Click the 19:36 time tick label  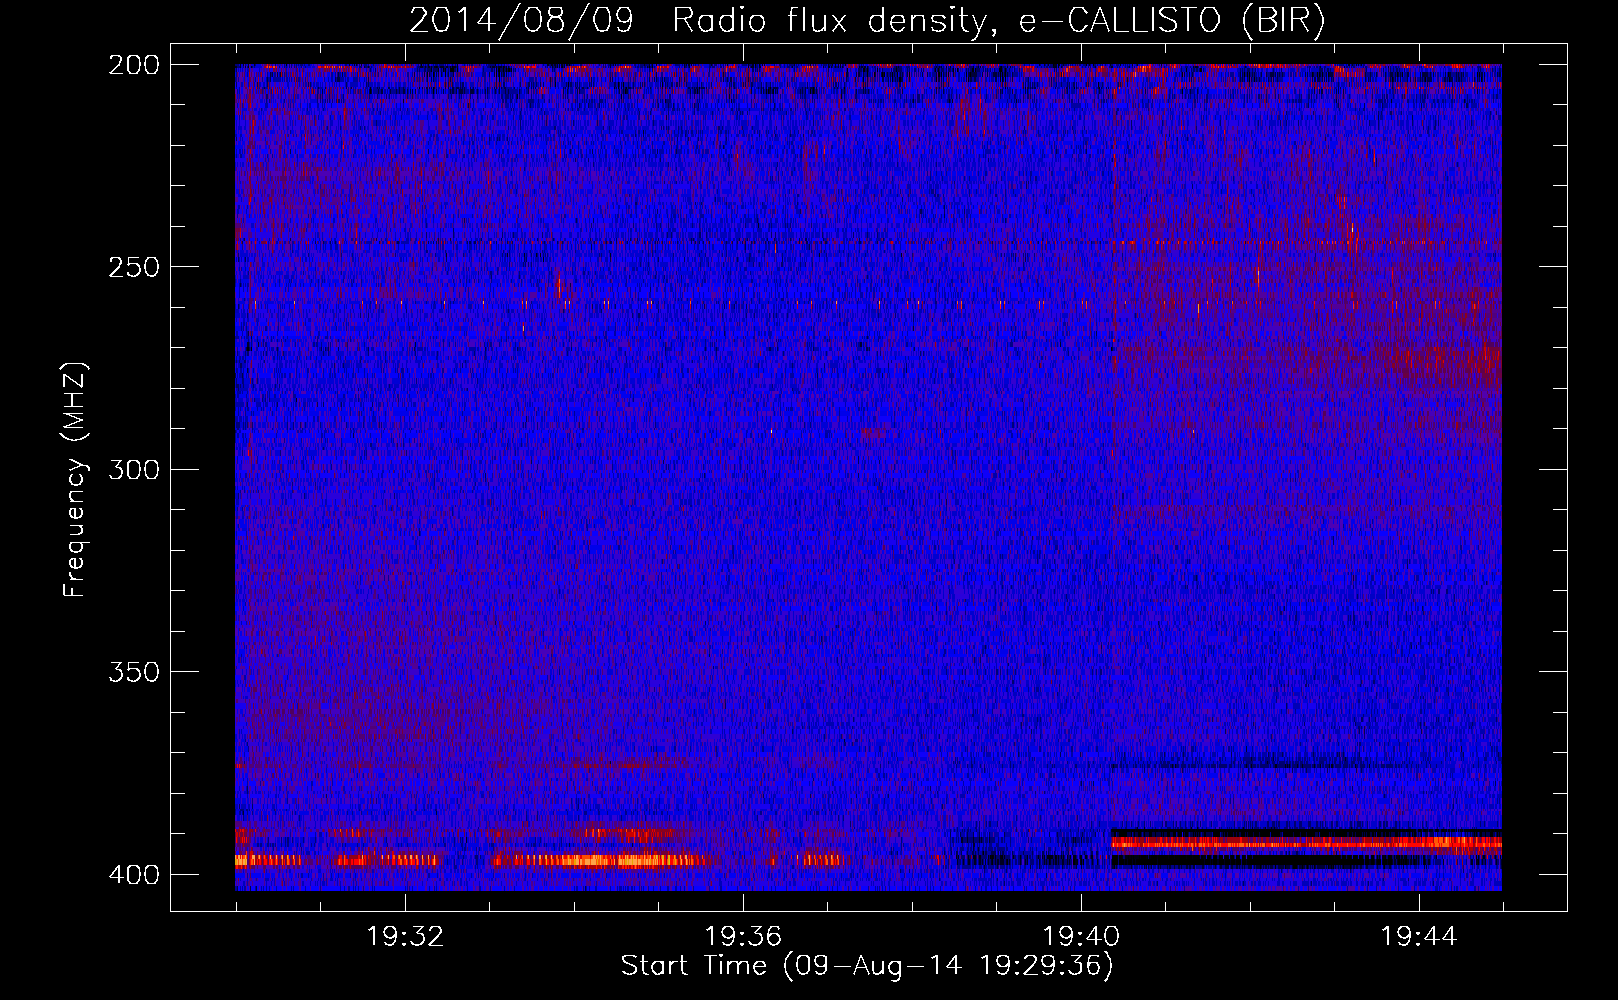click(743, 937)
